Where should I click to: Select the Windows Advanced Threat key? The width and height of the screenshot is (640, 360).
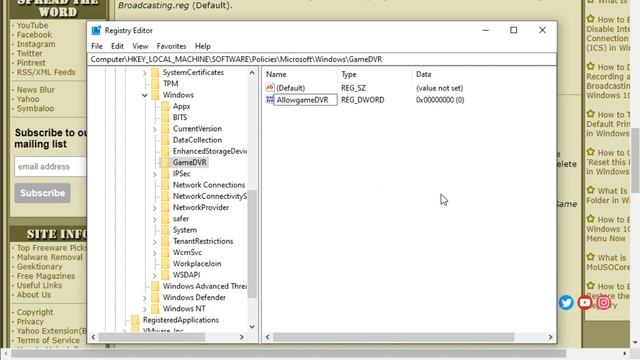(204, 286)
